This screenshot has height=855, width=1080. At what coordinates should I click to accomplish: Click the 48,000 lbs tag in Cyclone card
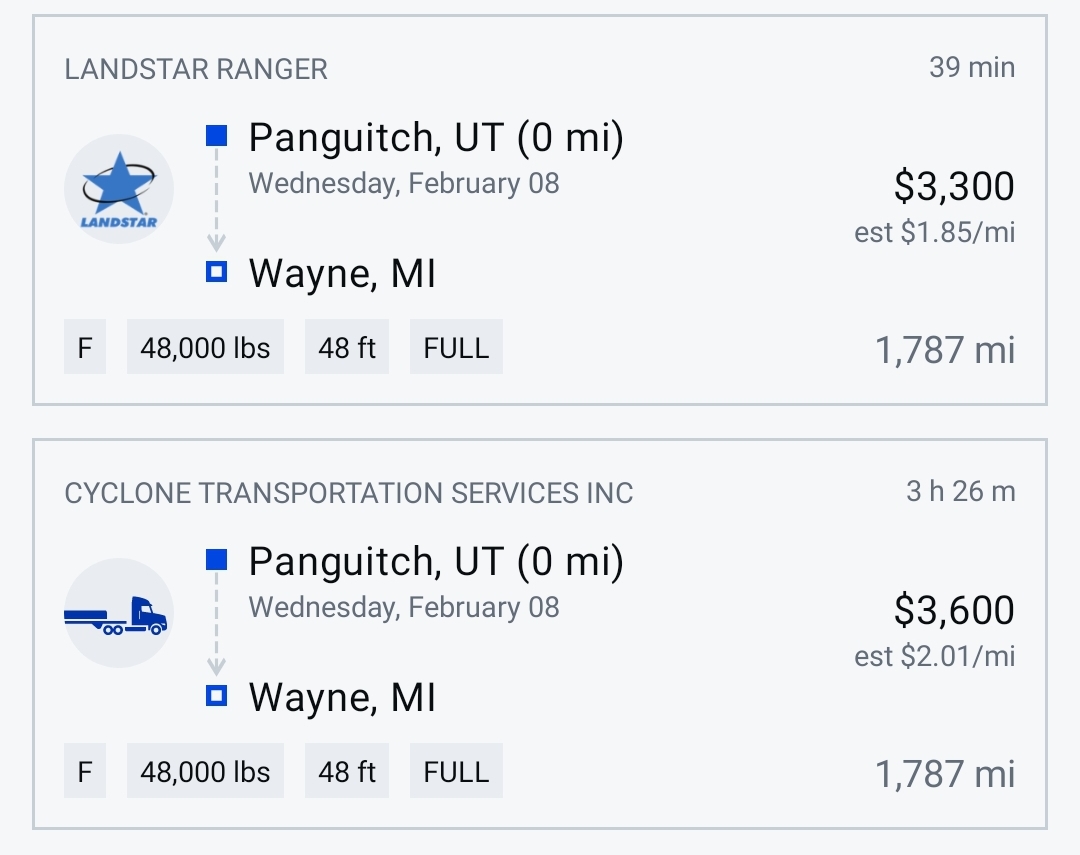[205, 770]
